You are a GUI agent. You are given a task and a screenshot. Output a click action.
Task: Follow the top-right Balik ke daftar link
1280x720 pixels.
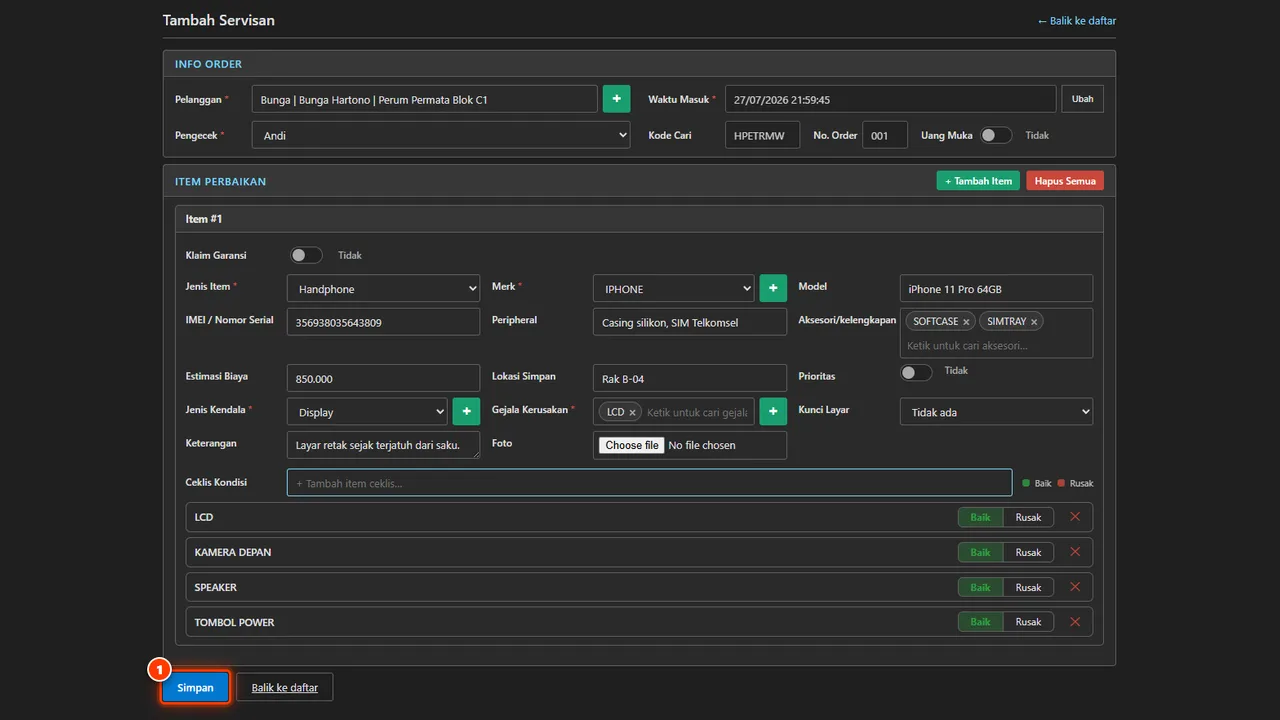(x=1077, y=21)
